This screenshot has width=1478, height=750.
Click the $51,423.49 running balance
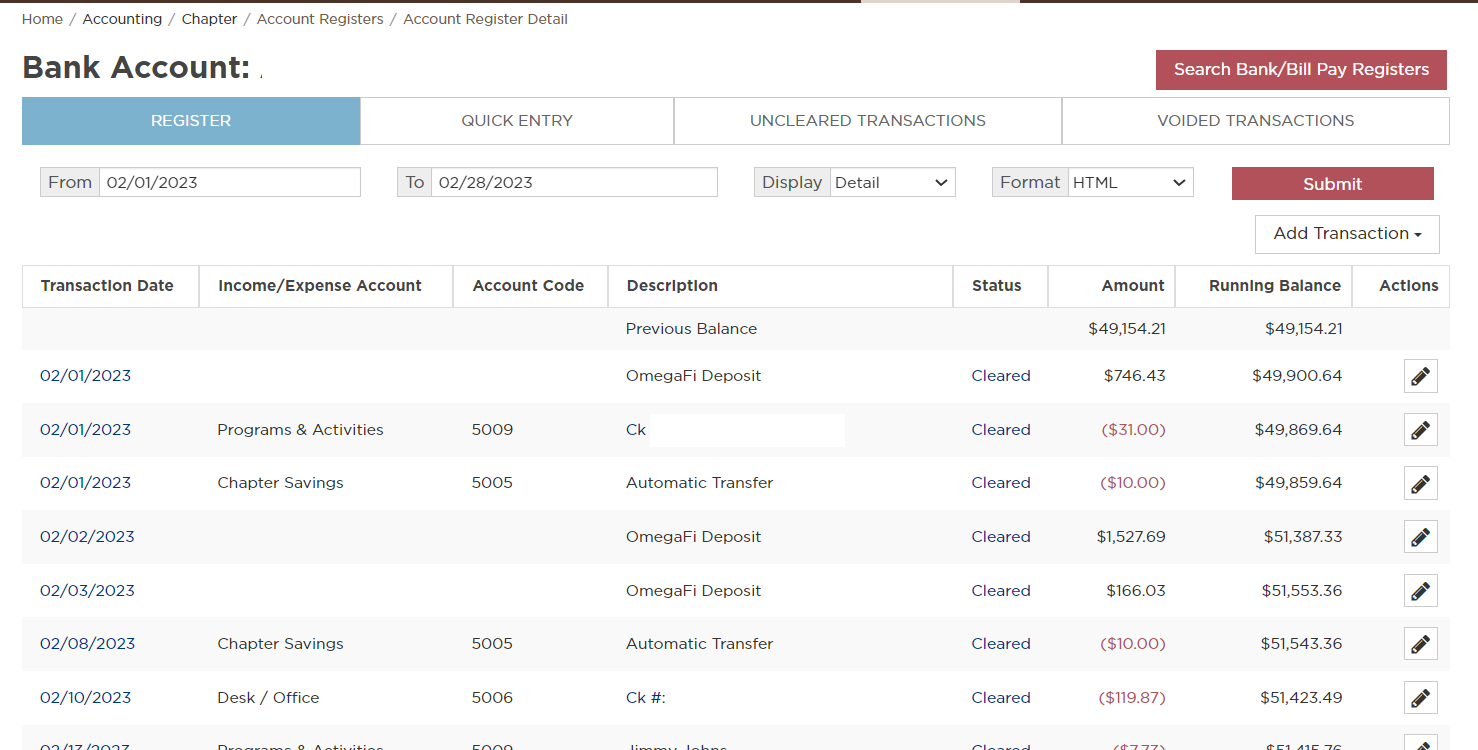click(x=1301, y=698)
